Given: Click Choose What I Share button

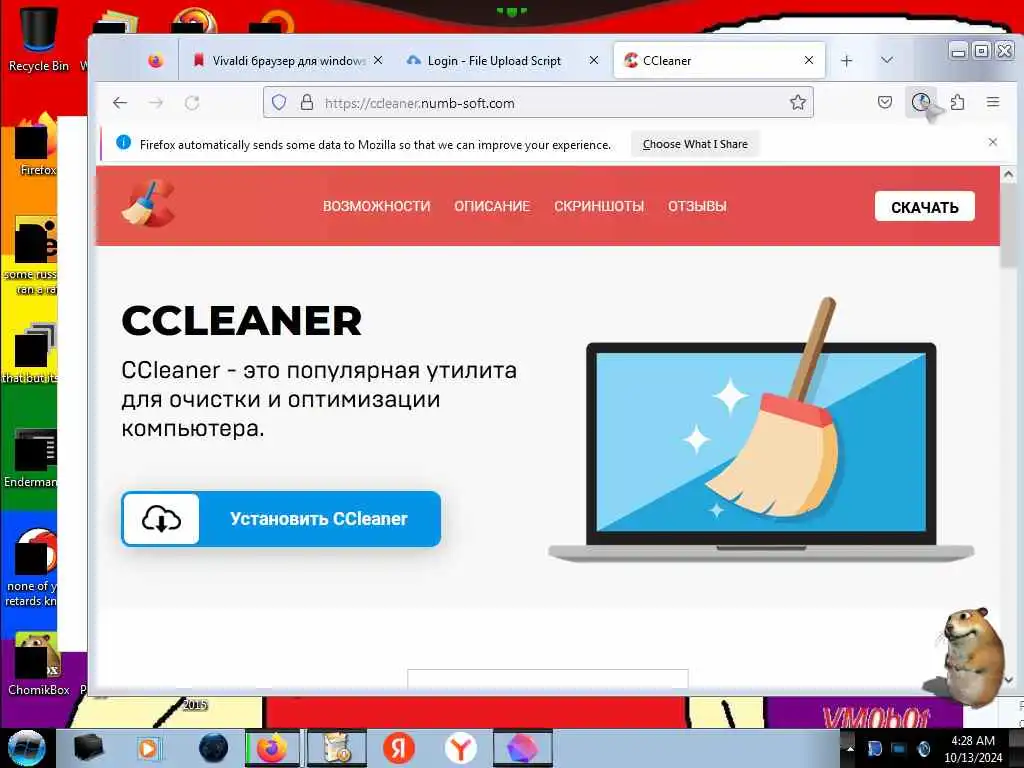Looking at the screenshot, I should click(695, 144).
